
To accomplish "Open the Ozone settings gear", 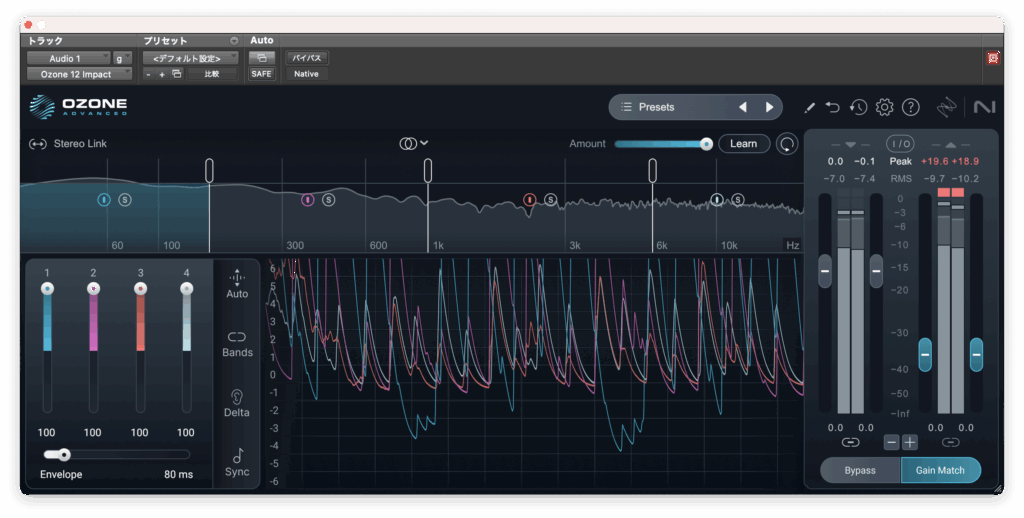I will pyautogui.click(x=884, y=107).
